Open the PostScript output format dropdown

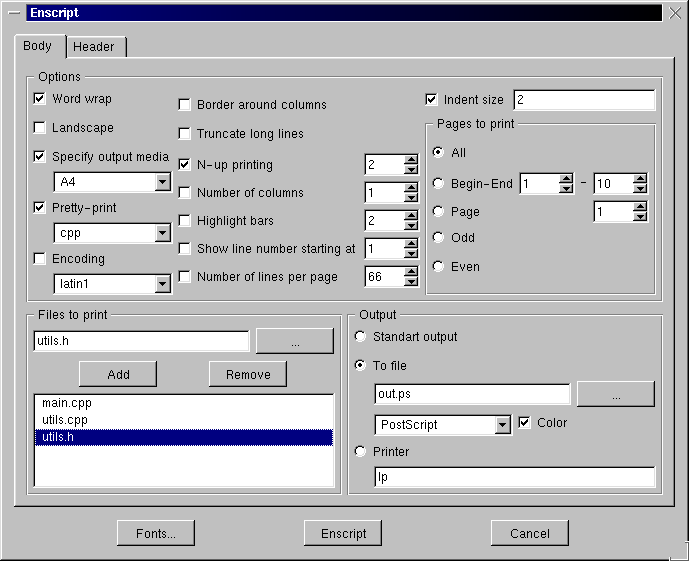tap(502, 425)
